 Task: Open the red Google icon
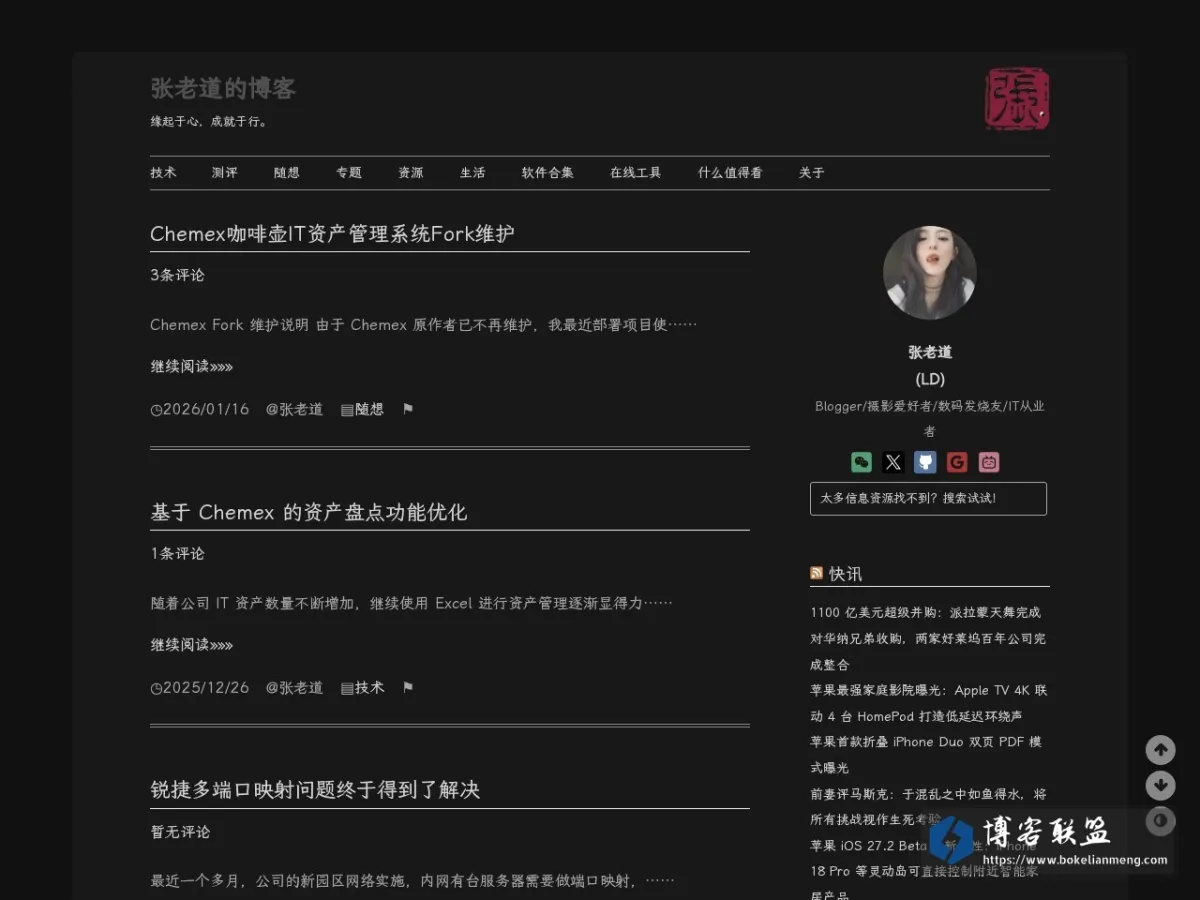[957, 462]
